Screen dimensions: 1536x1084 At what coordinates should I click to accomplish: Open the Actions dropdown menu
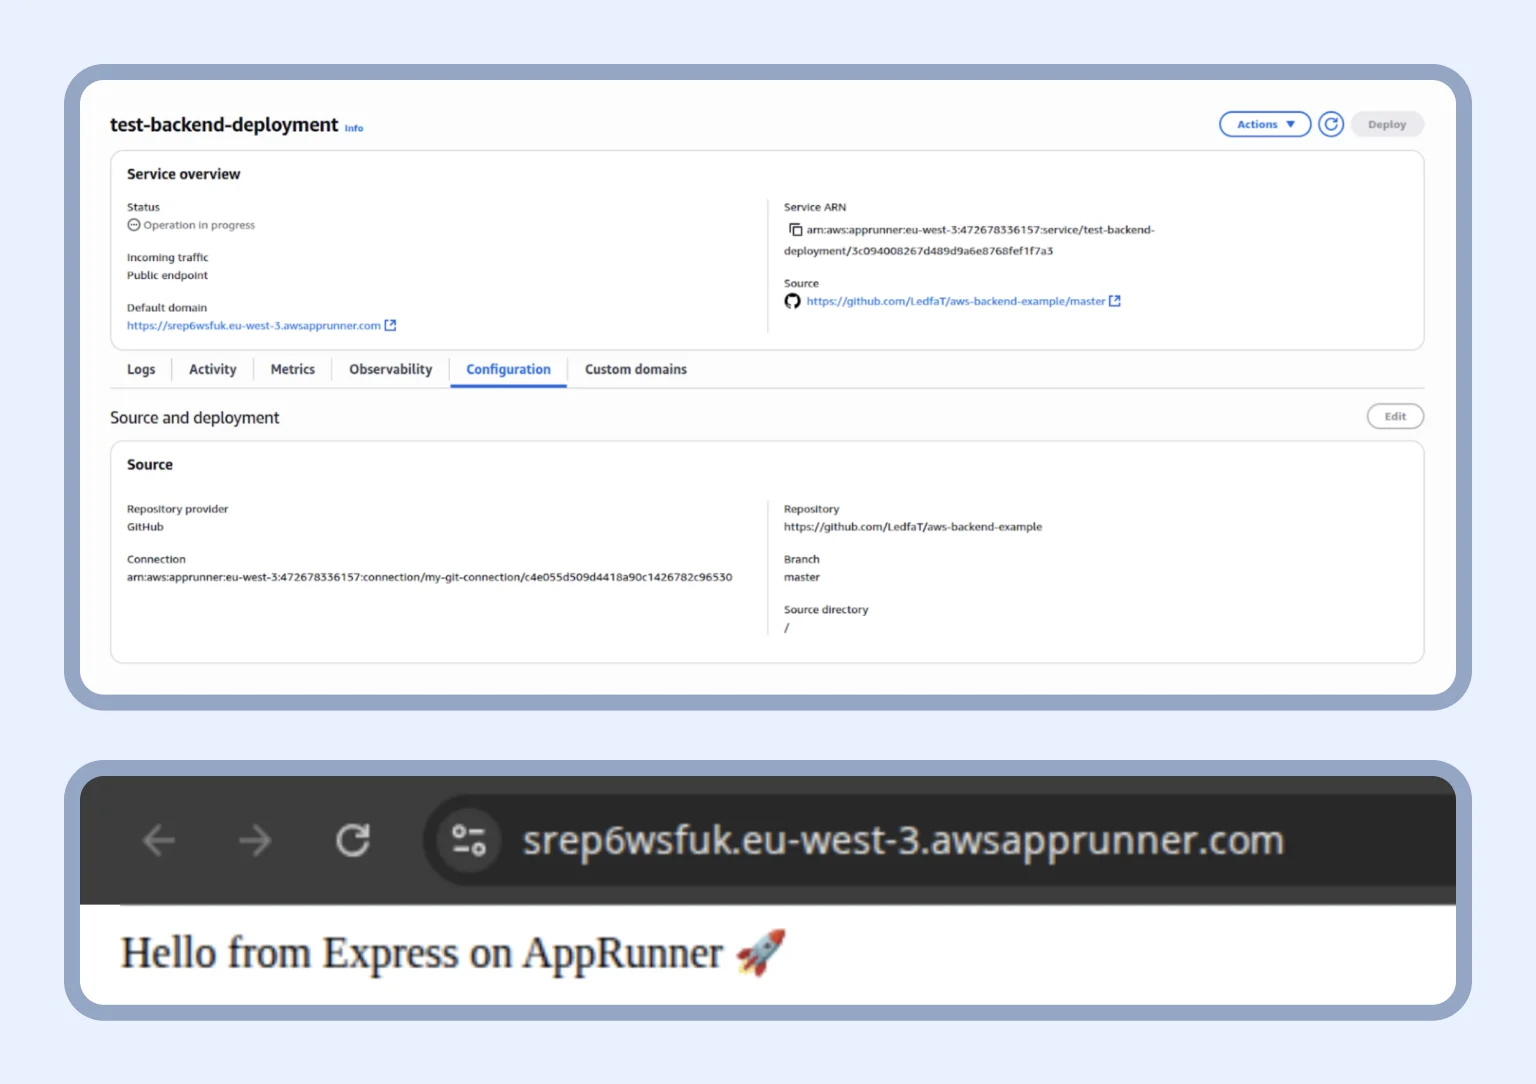point(1264,124)
